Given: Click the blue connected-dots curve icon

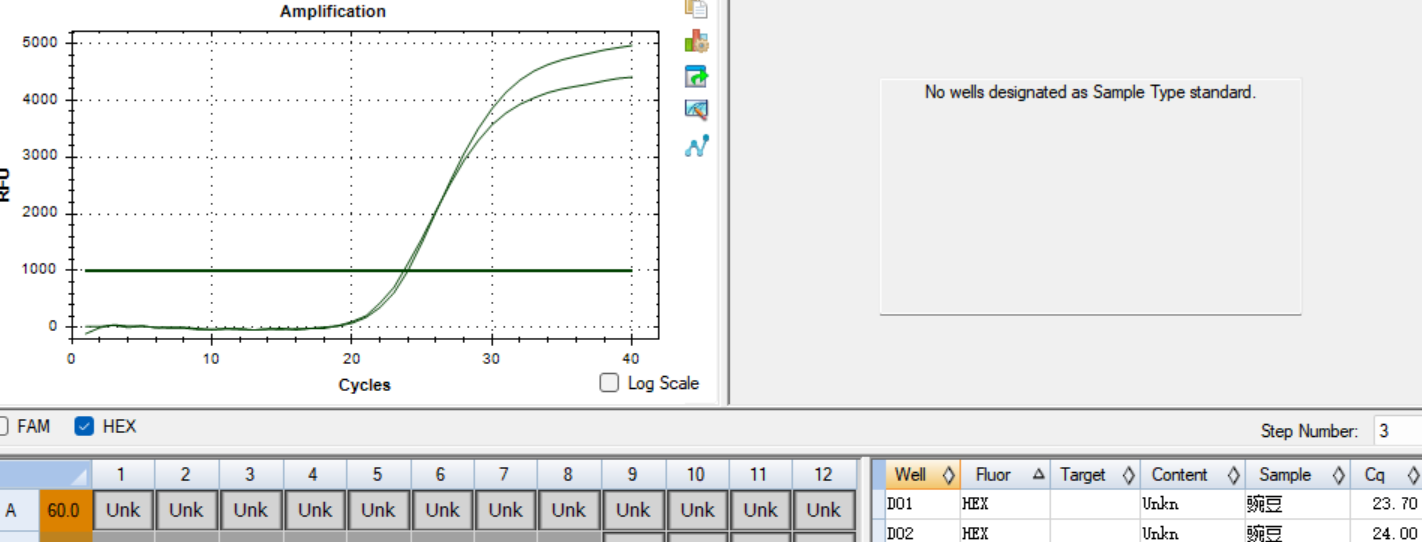Looking at the screenshot, I should [696, 146].
